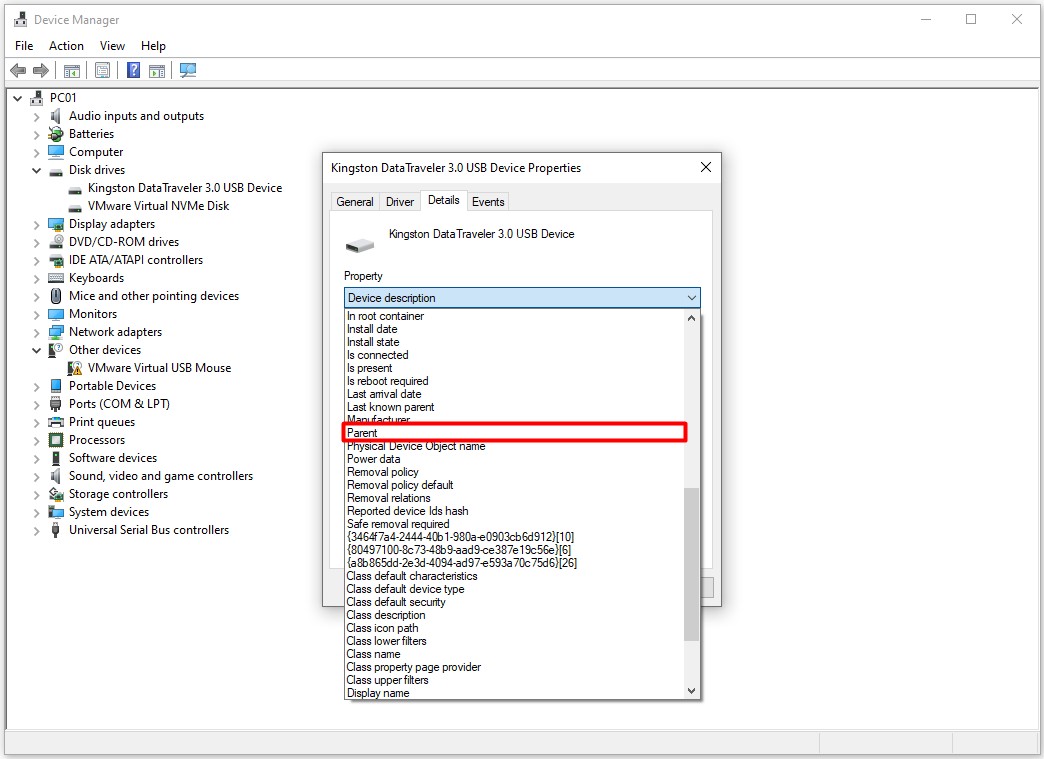This screenshot has width=1044, height=759.
Task: Open the Properties toolbar icon
Action: (103, 70)
